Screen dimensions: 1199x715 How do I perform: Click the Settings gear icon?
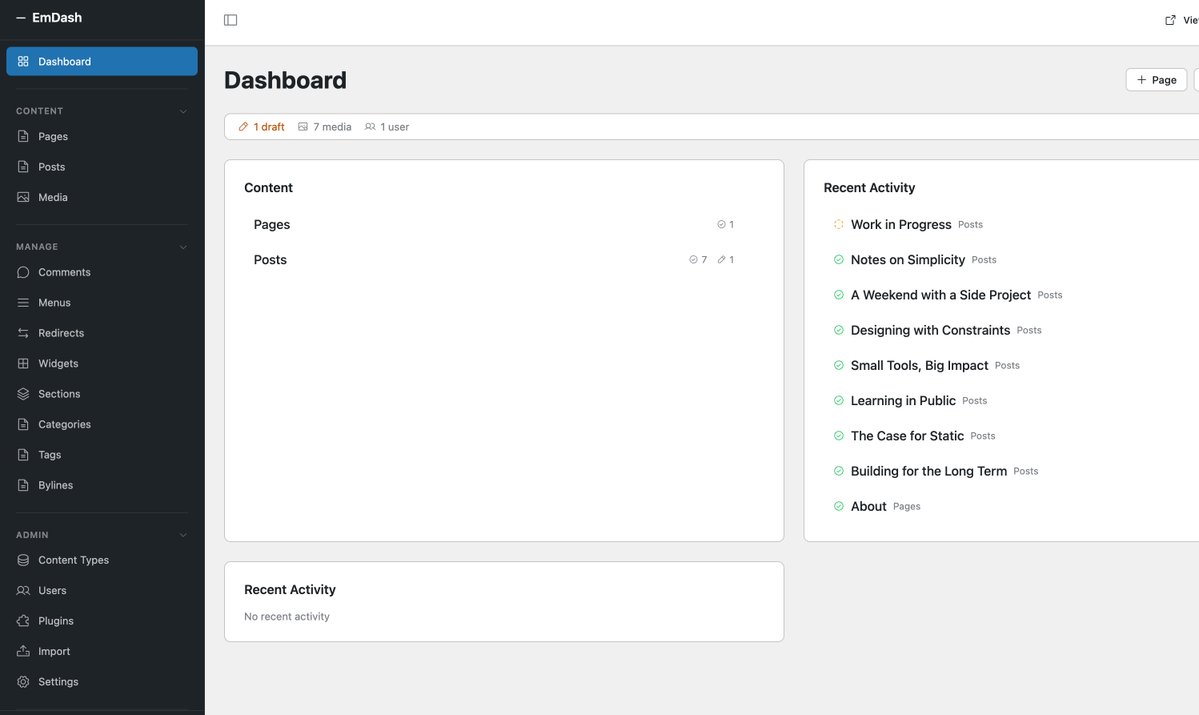click(x=23, y=681)
